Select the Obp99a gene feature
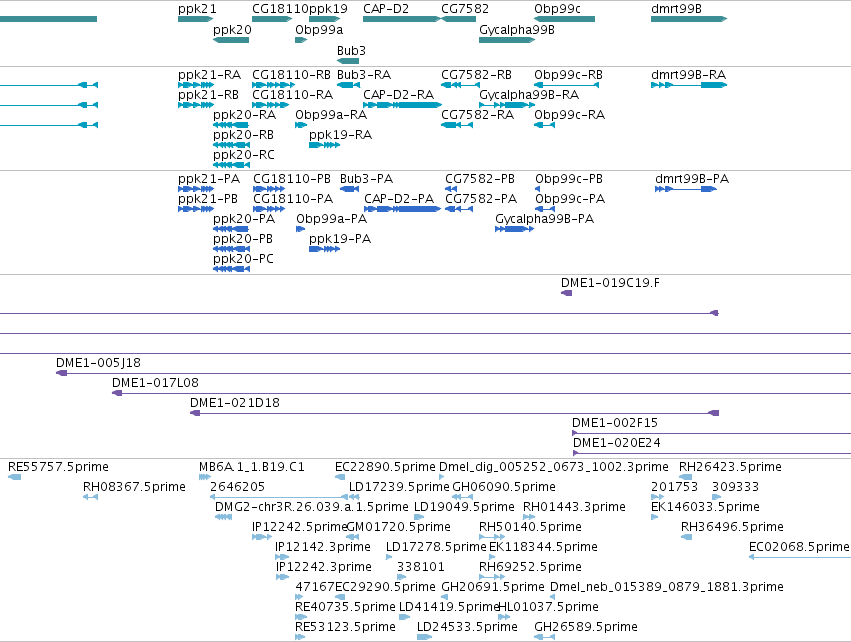 point(301,40)
